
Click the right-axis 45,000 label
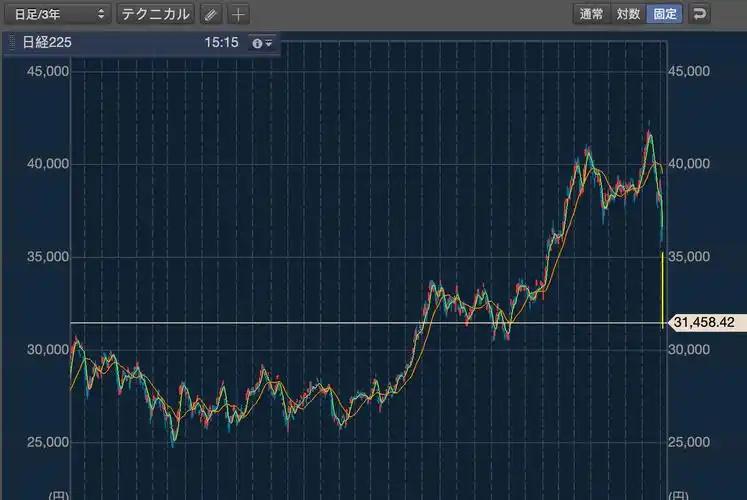[689, 71]
